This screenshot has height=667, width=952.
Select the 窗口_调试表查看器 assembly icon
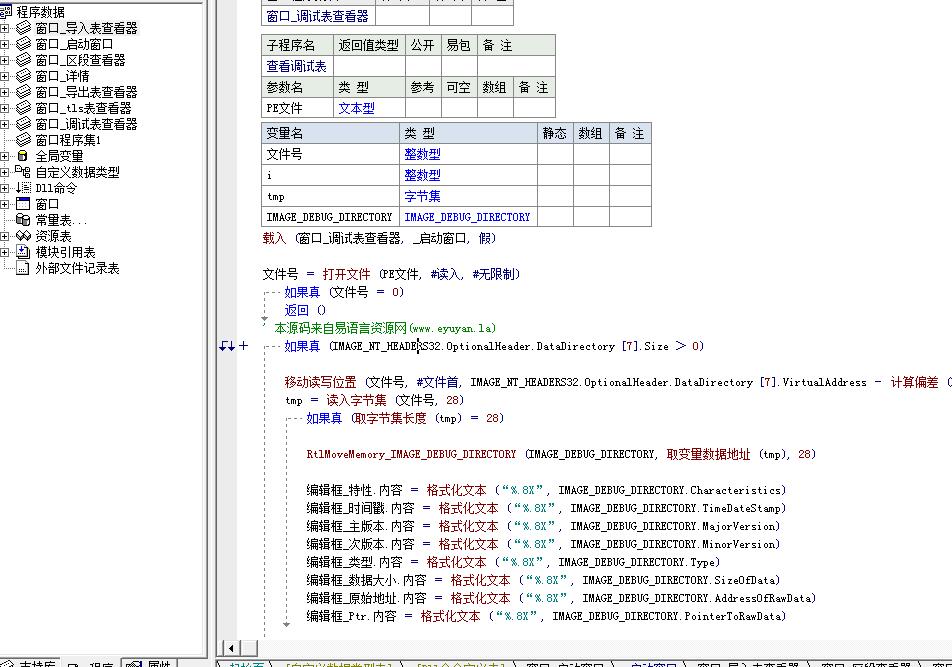pos(23,124)
